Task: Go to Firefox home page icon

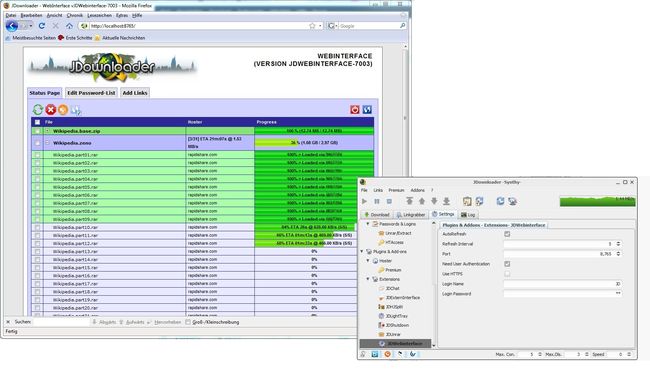Action: click(69, 26)
